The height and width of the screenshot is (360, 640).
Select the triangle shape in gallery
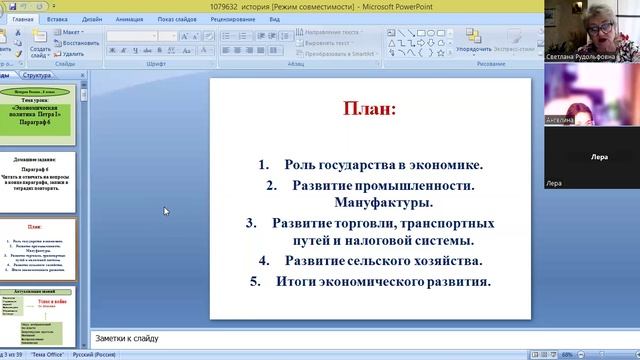[x=391, y=43]
